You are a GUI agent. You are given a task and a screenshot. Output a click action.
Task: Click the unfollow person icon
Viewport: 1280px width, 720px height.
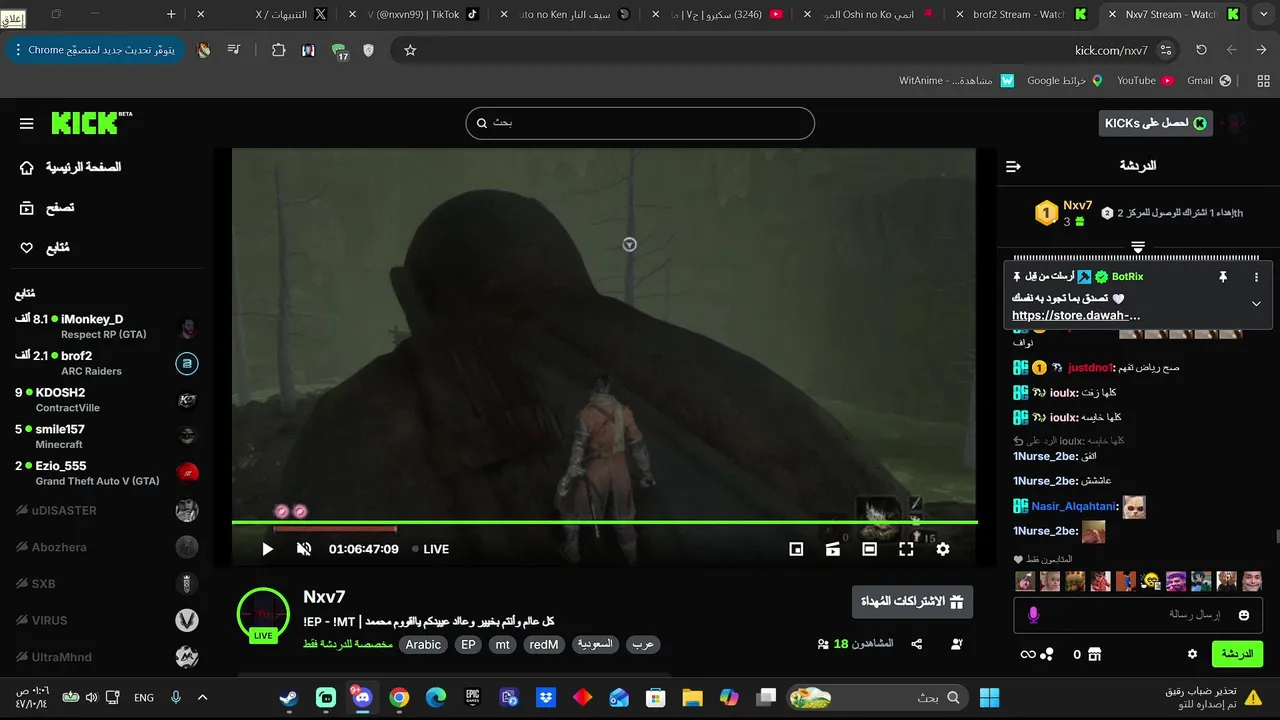coord(957,644)
